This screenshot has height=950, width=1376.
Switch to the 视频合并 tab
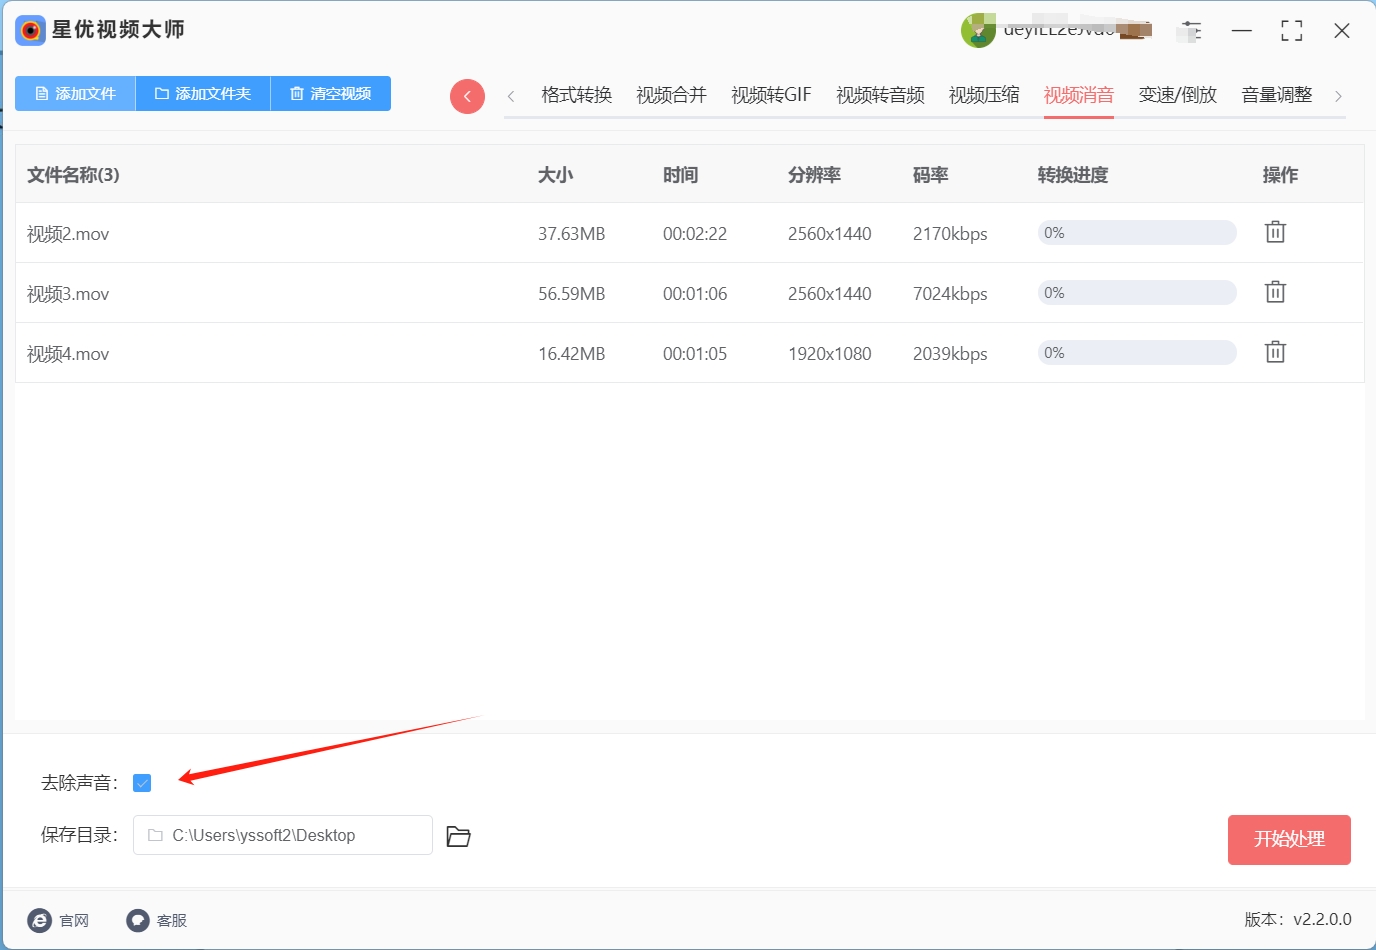click(671, 95)
